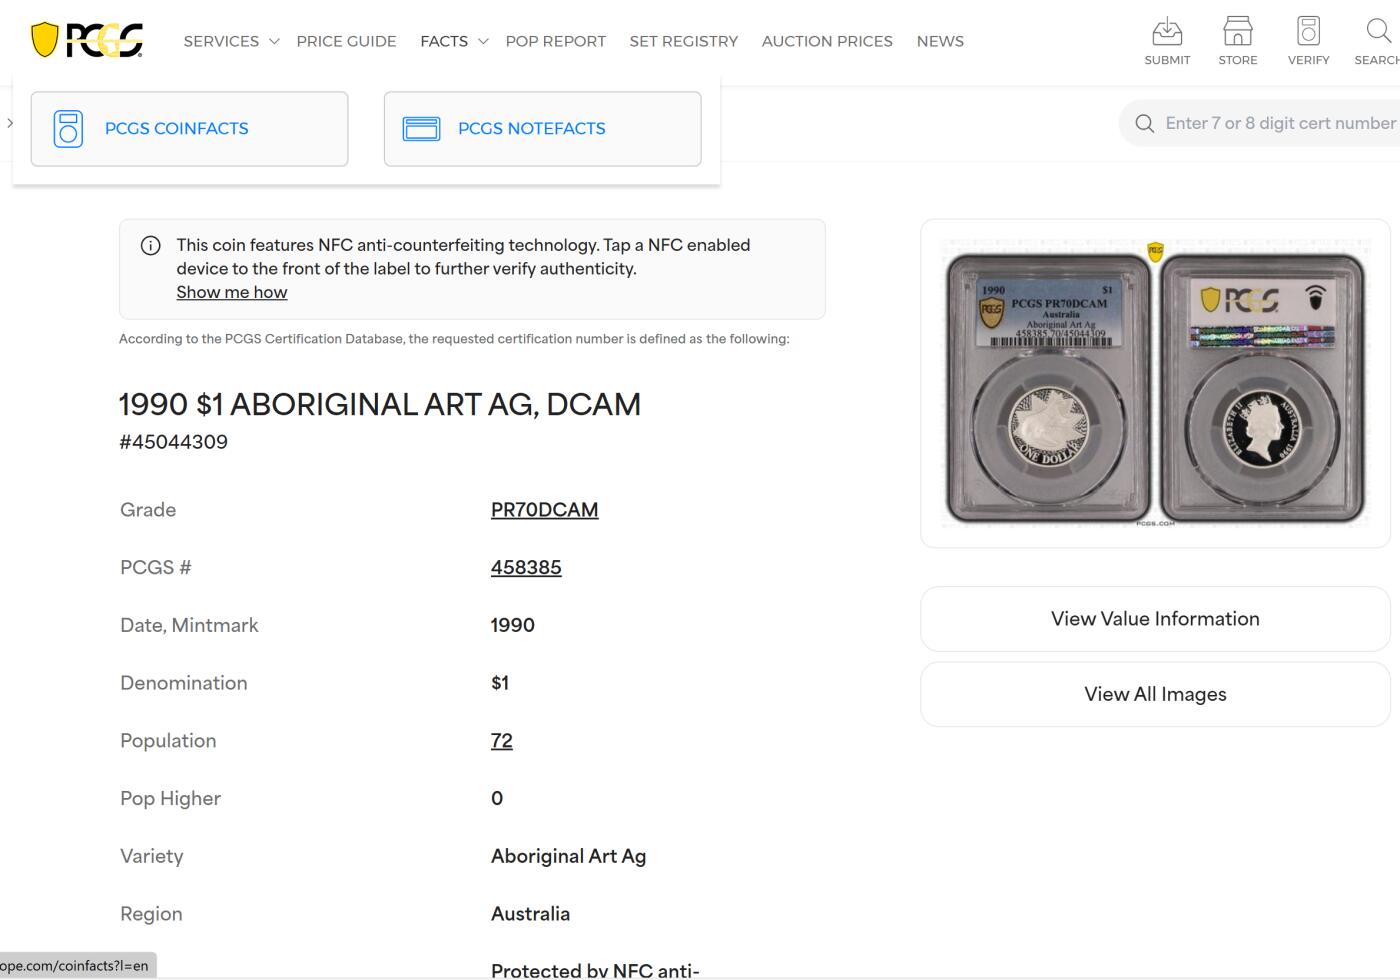This screenshot has width=1400, height=980.
Task: Click the Verify slab icon
Action: (x=1308, y=32)
